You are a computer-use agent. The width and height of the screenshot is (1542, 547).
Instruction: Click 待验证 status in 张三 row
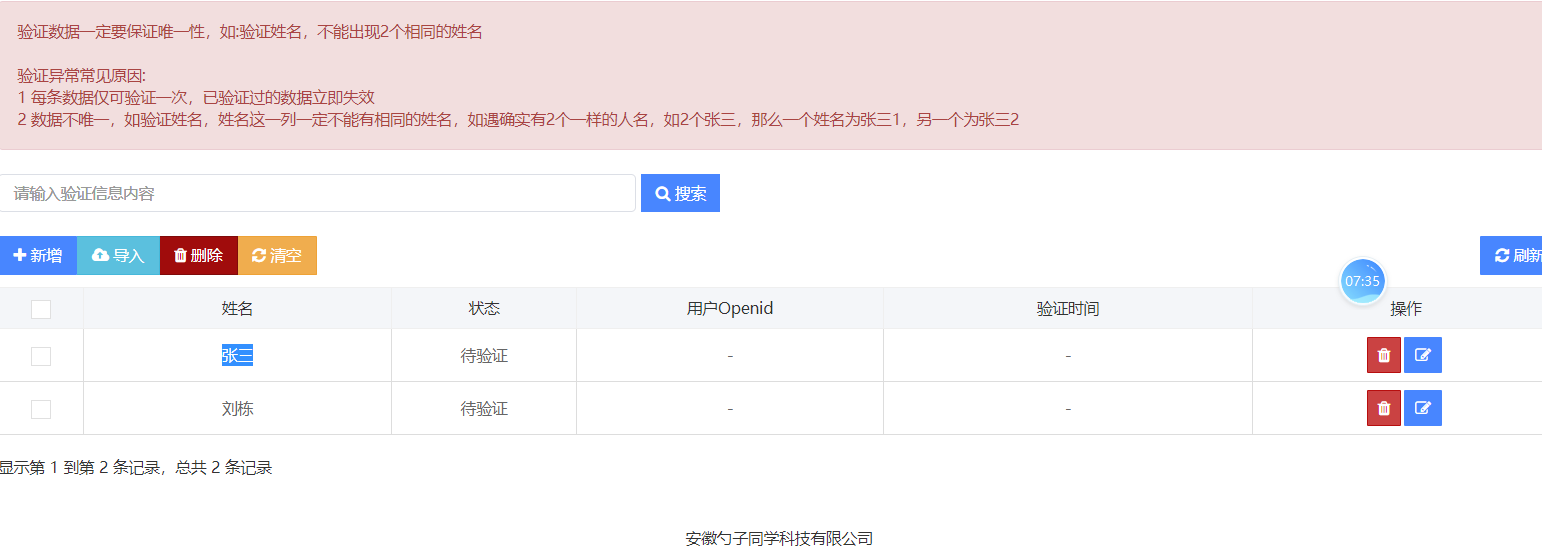(x=484, y=355)
